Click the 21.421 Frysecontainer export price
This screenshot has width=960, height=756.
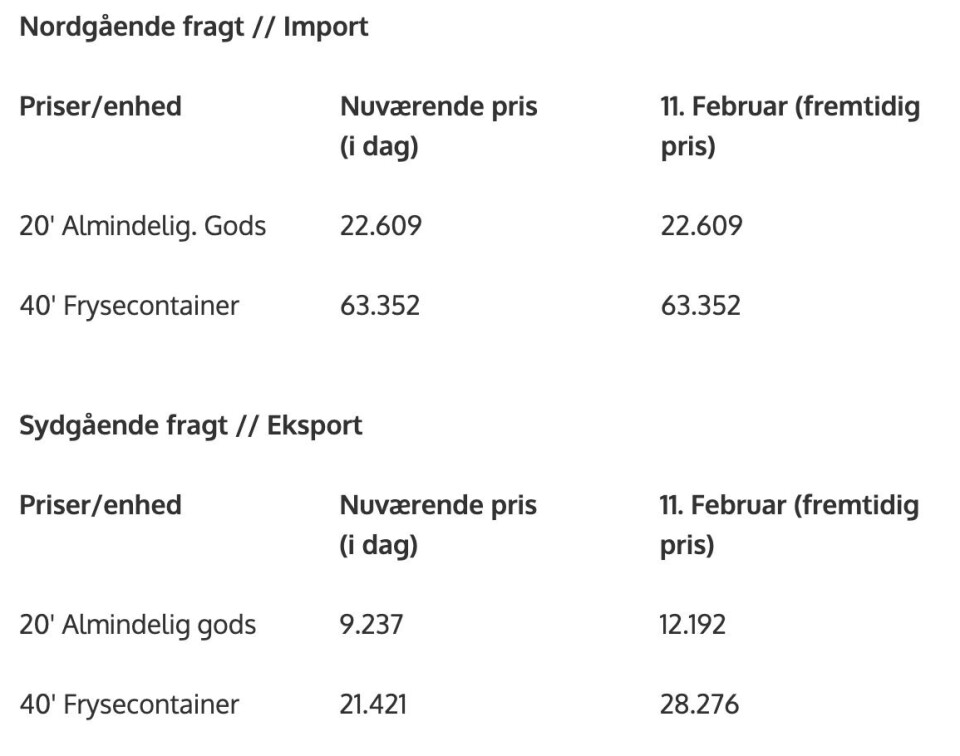pyautogui.click(x=373, y=704)
